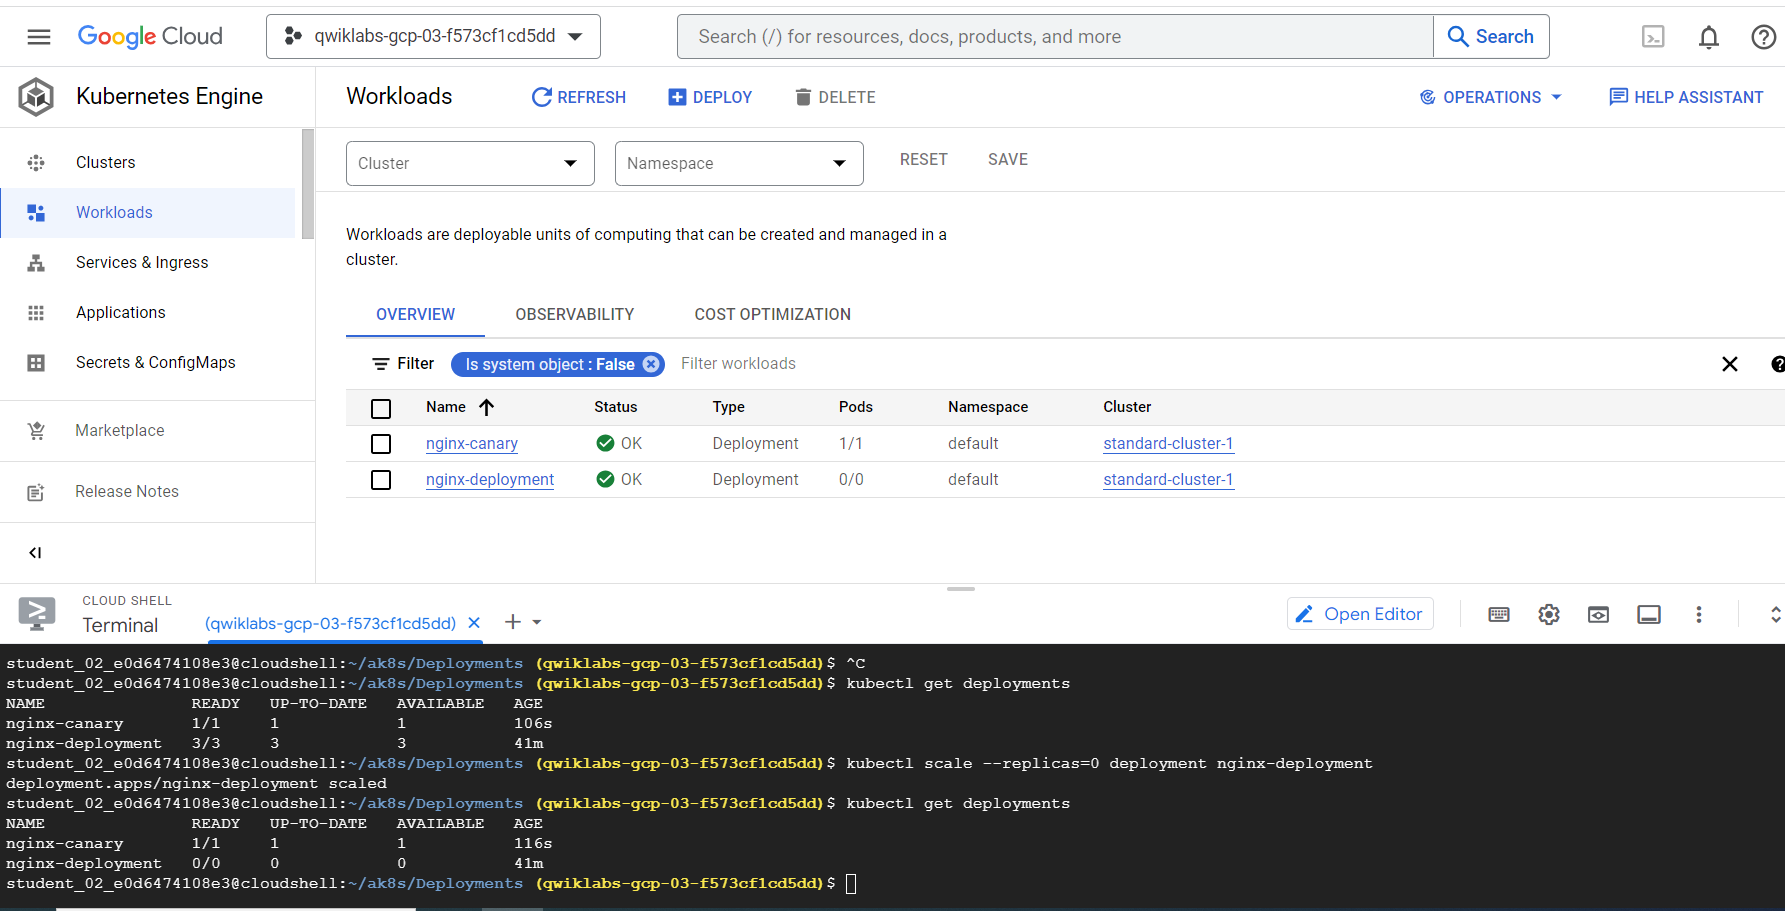
Task: Expand the Operations dropdown menu
Action: (1491, 97)
